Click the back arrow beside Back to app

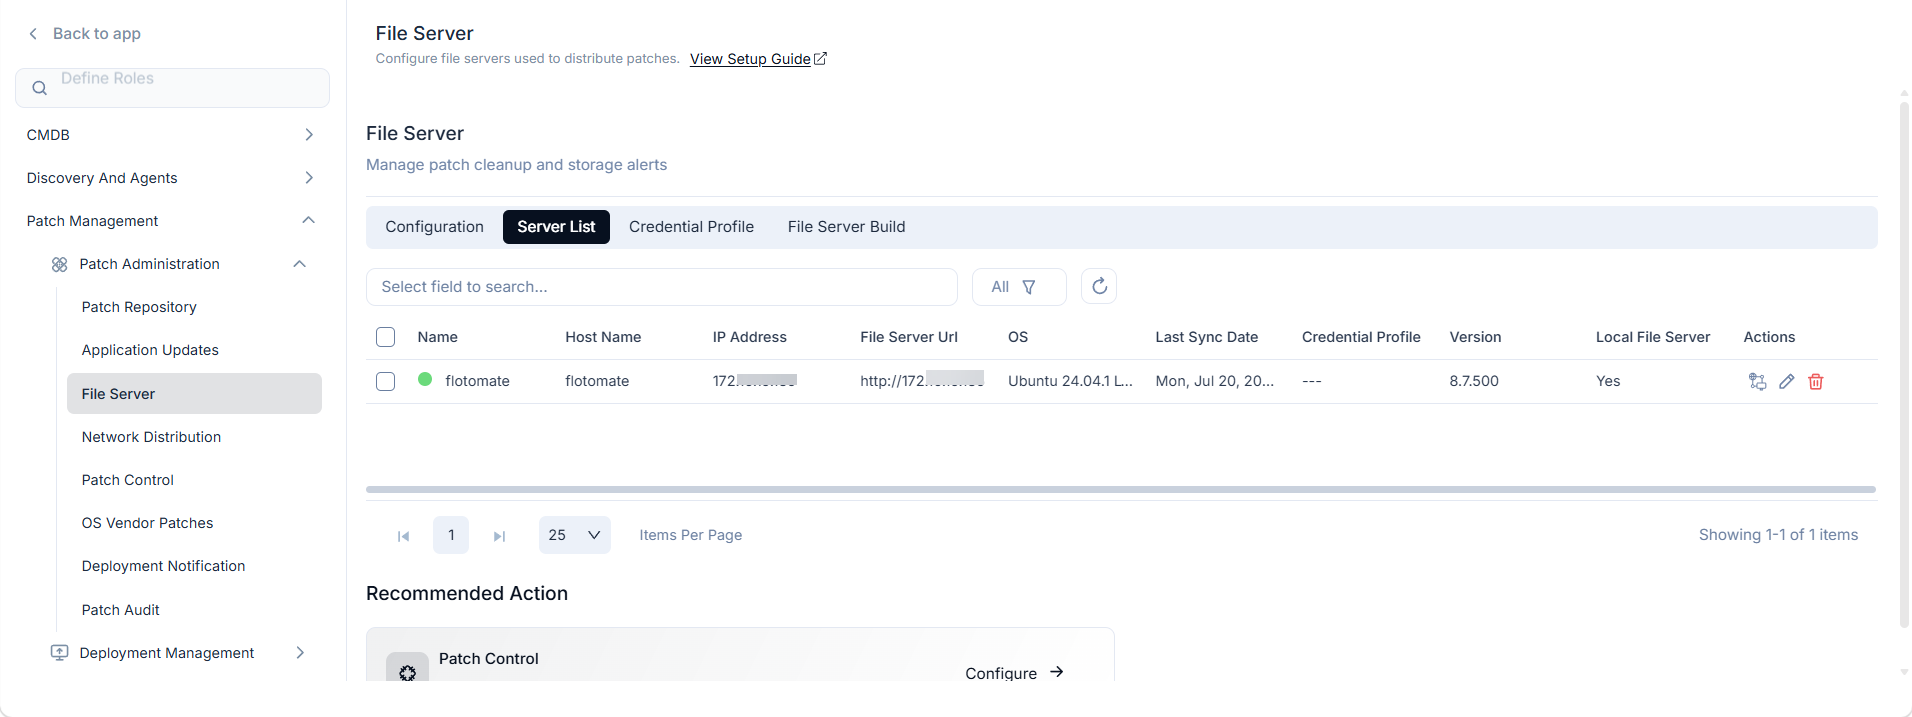tap(33, 34)
